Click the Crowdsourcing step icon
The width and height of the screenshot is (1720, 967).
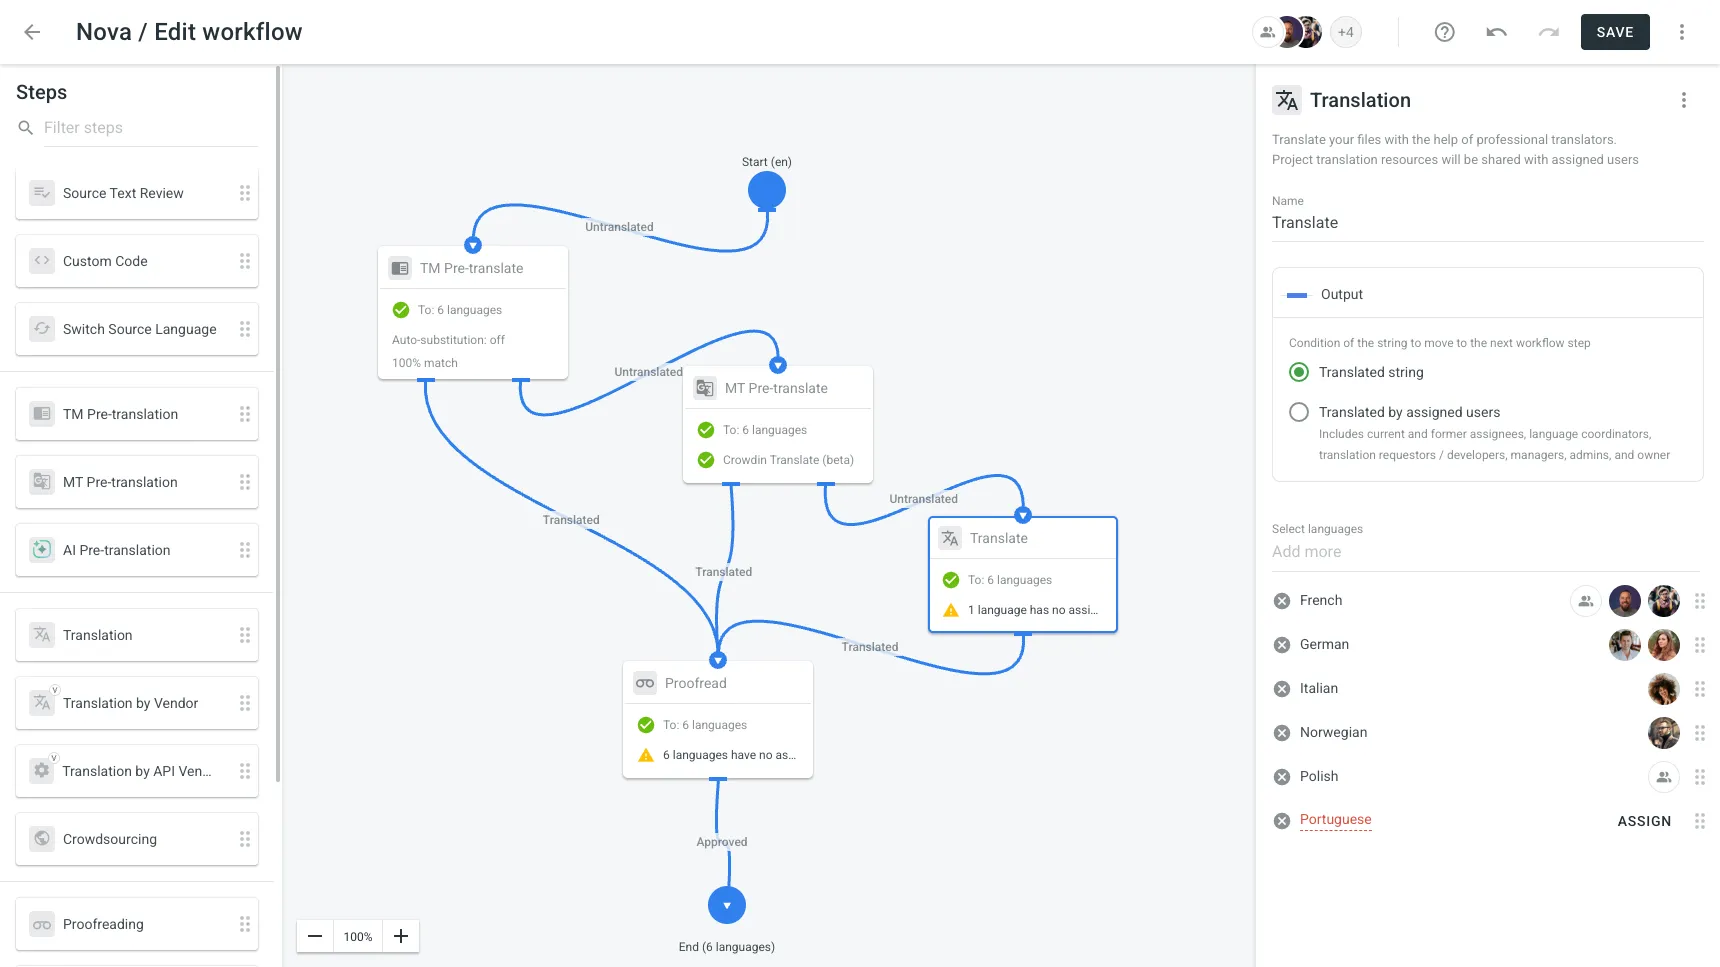click(41, 838)
